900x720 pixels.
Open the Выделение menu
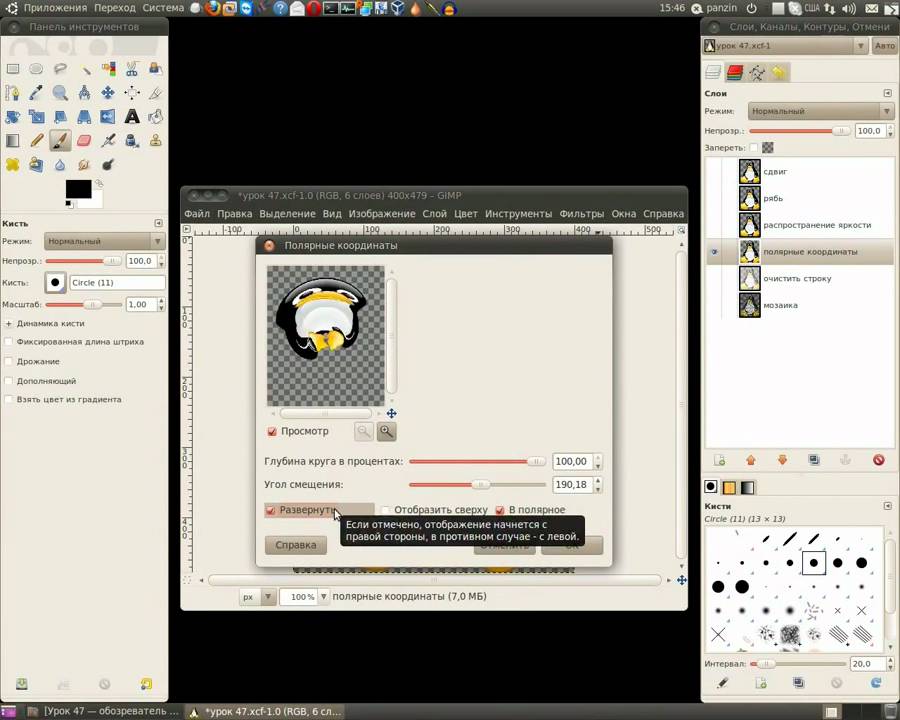[x=287, y=214]
